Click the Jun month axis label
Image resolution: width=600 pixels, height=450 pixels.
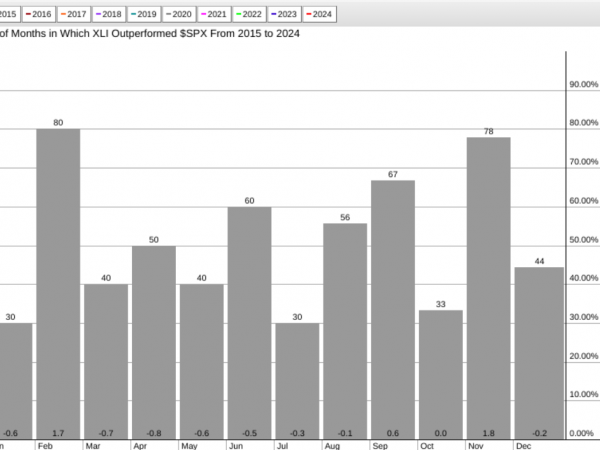point(236,446)
